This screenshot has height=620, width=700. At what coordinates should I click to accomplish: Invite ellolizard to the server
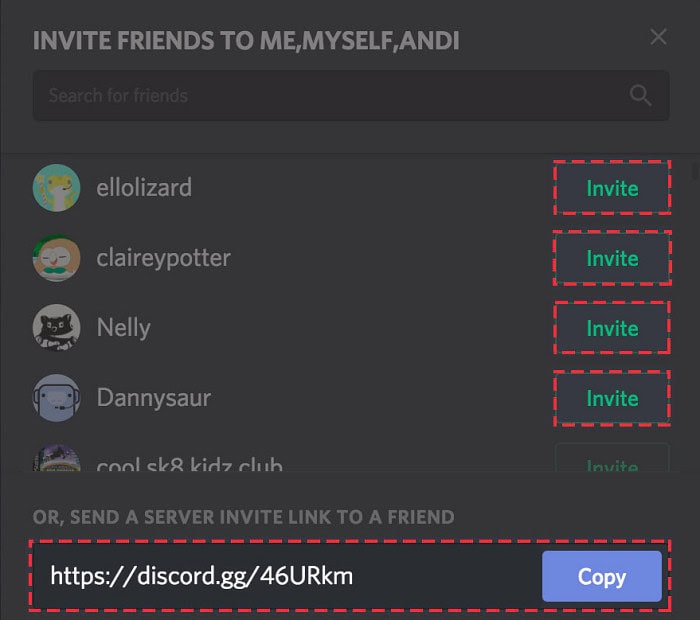(612, 188)
